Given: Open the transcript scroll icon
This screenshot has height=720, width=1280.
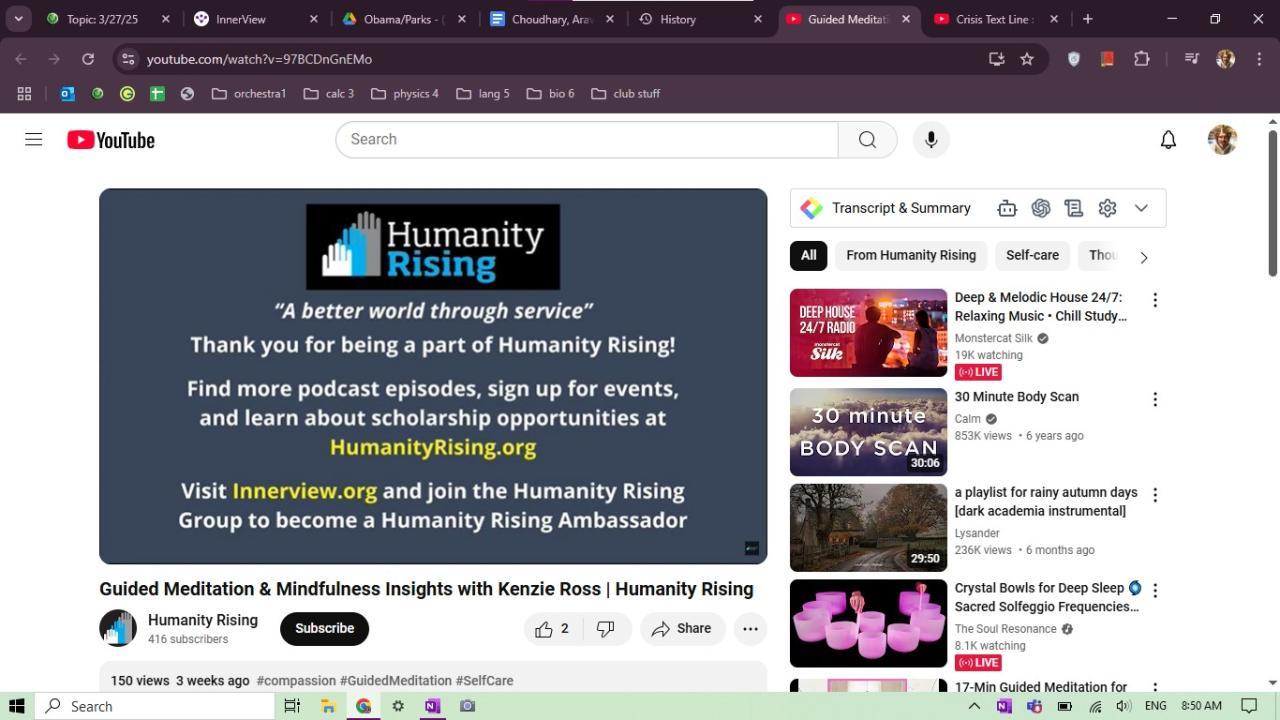Looking at the screenshot, I should click(1074, 208).
